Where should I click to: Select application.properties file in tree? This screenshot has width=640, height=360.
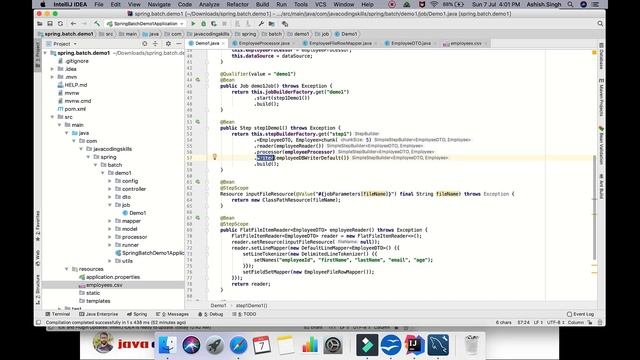pyautogui.click(x=113, y=277)
